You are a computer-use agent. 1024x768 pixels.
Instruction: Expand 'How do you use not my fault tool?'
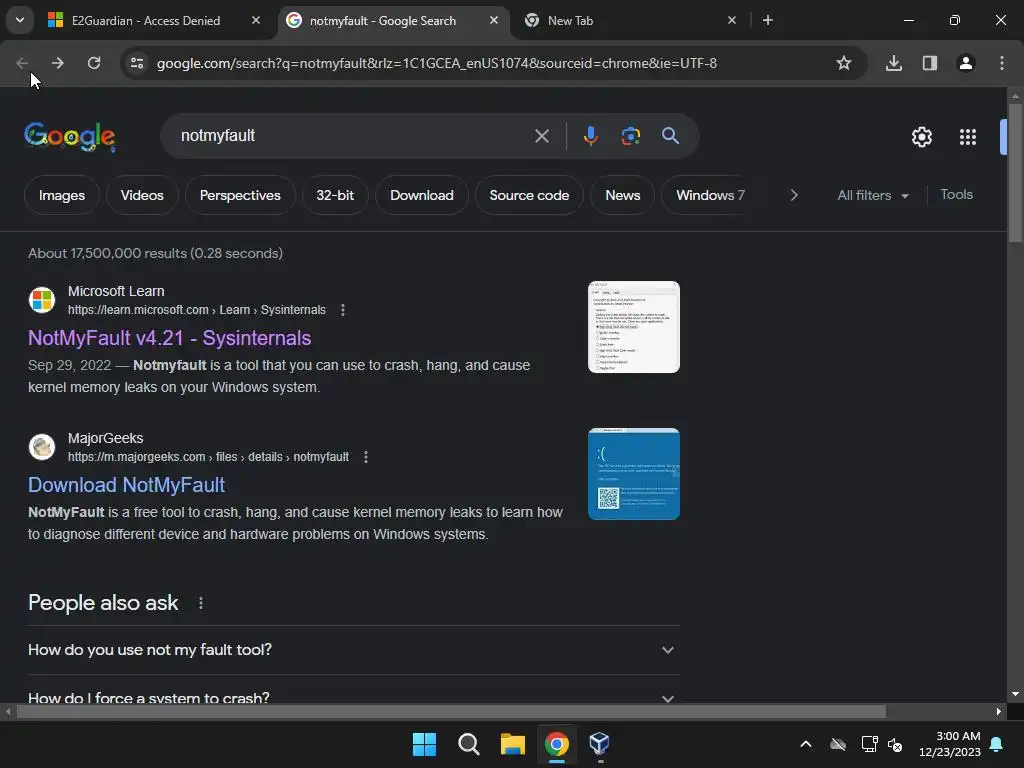pos(353,650)
